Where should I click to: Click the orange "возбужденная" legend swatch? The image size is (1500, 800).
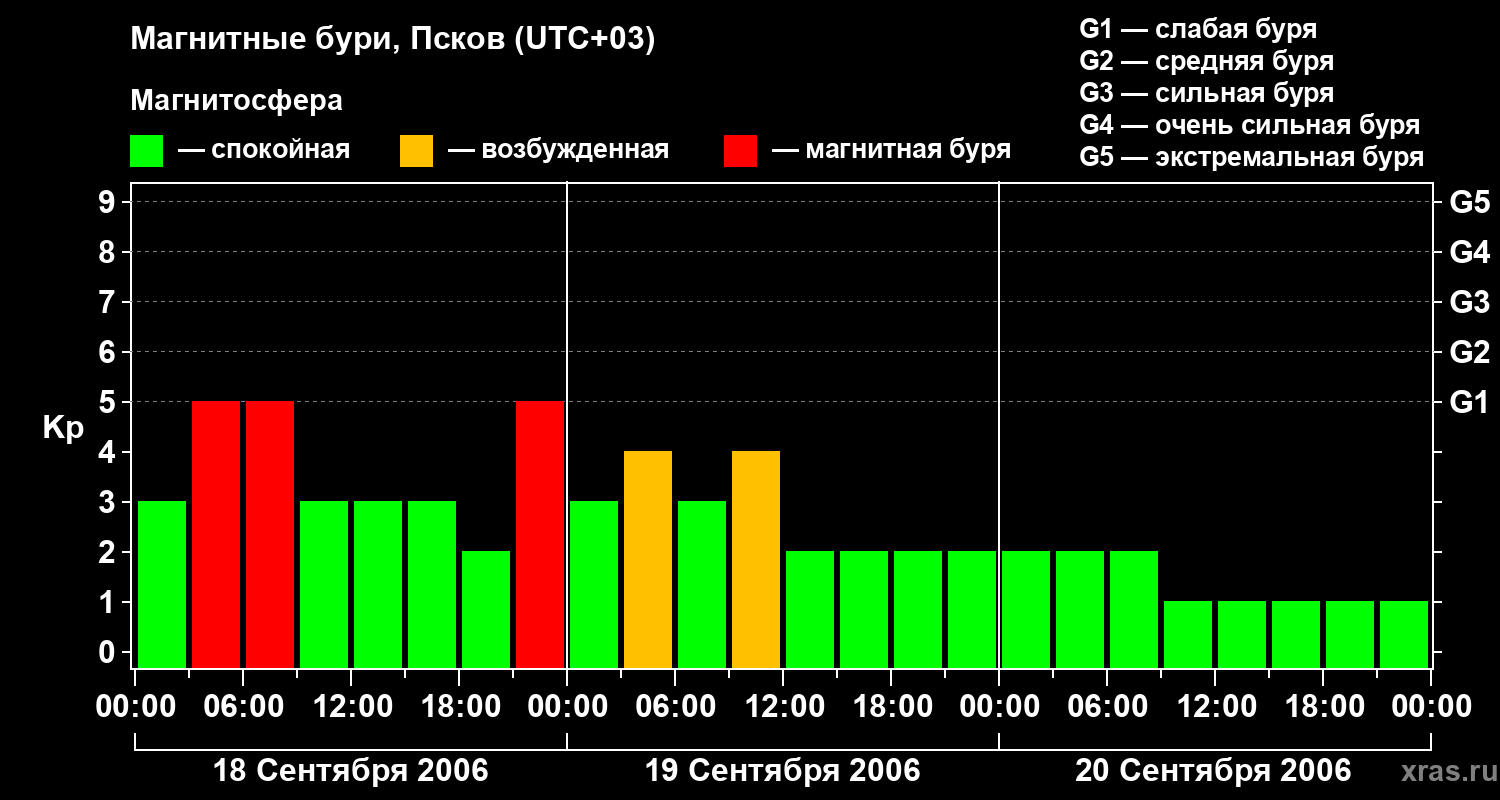click(416, 151)
